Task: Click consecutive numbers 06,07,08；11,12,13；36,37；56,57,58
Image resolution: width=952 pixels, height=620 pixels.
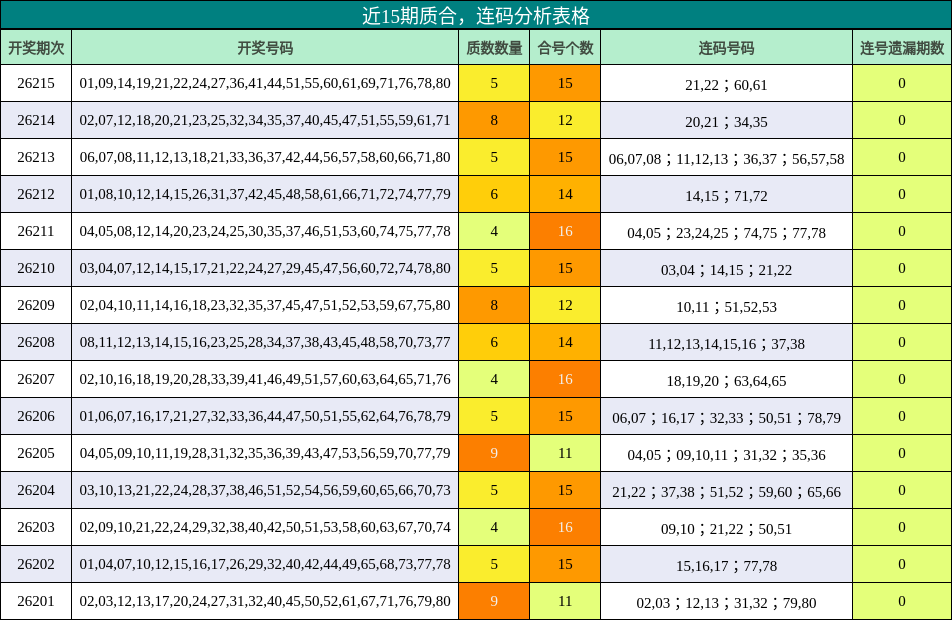Action: pyautogui.click(x=726, y=159)
